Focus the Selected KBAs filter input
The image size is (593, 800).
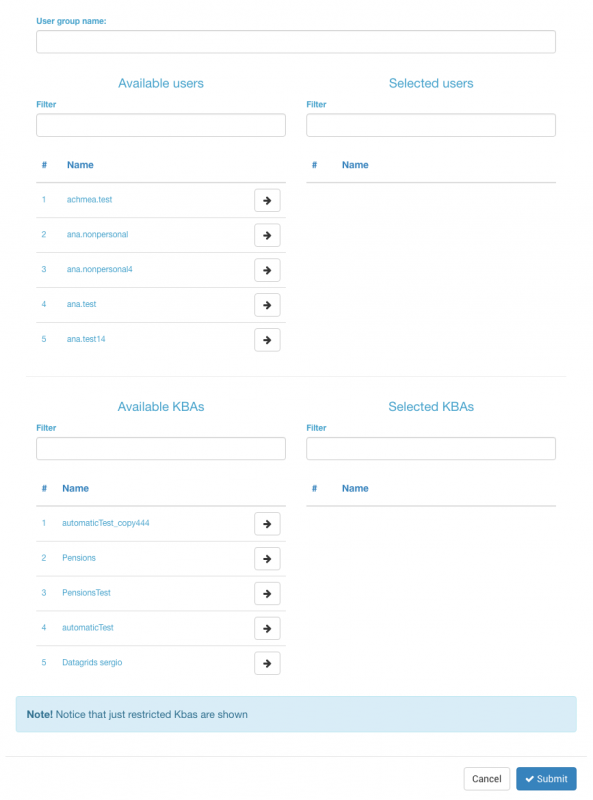tap(431, 448)
